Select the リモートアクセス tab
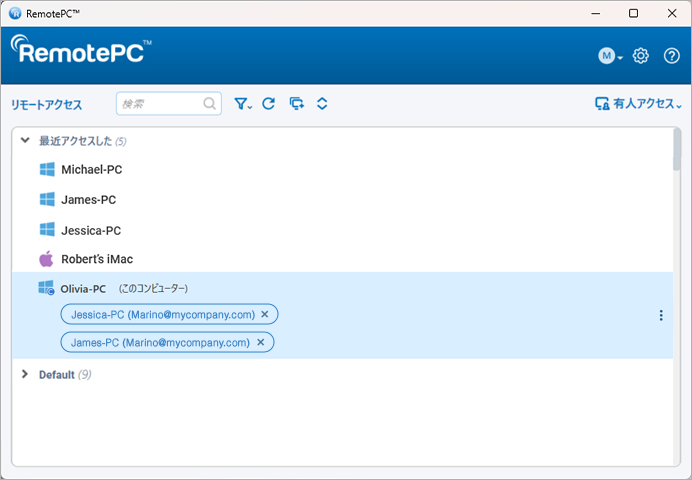Viewport: 692px width, 480px height. 46,105
